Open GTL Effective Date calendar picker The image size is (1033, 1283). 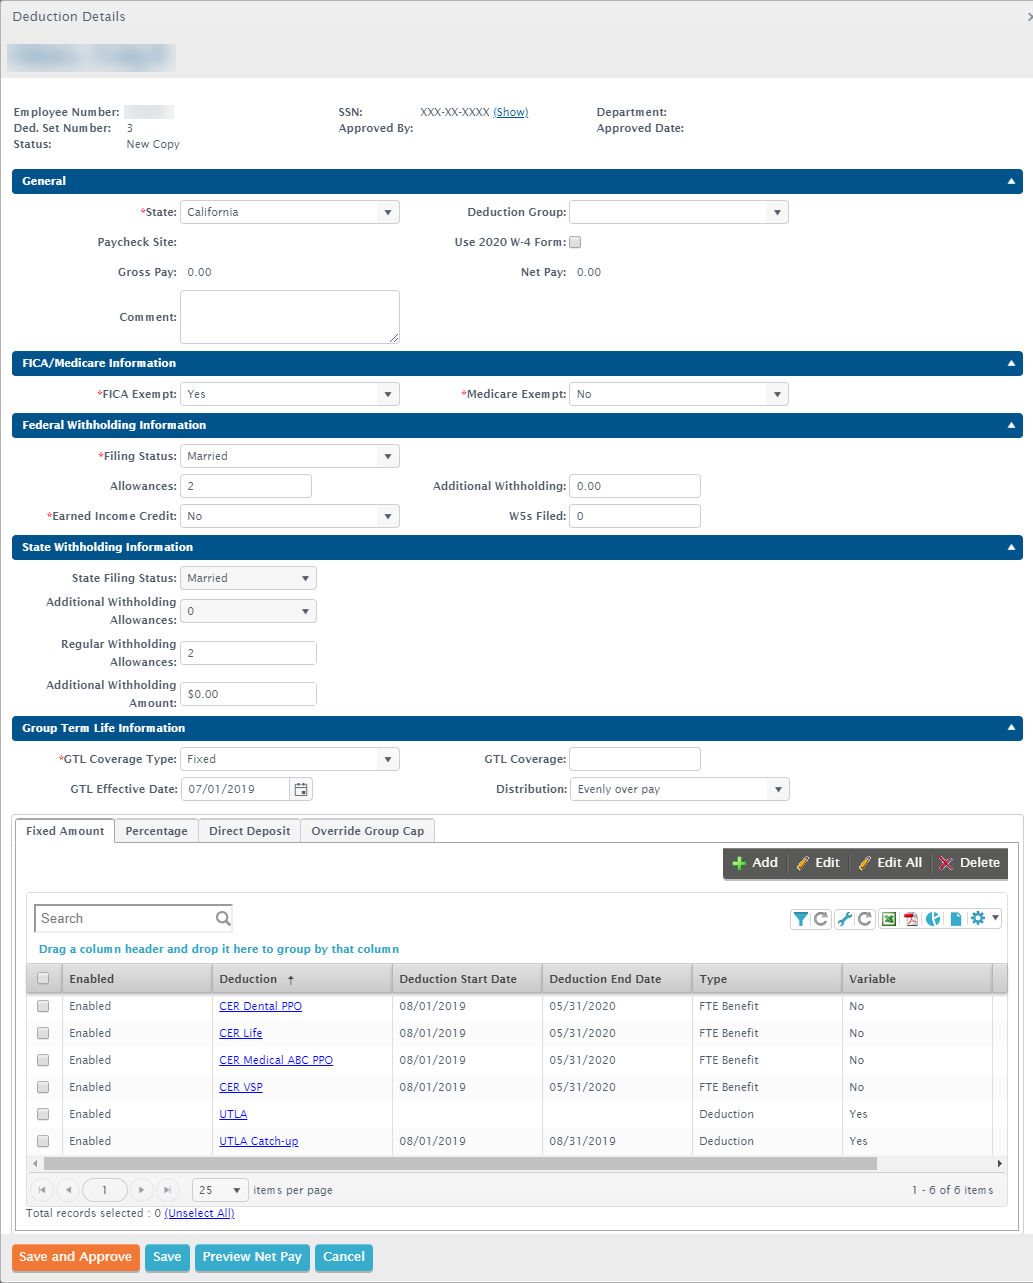pyautogui.click(x=301, y=789)
